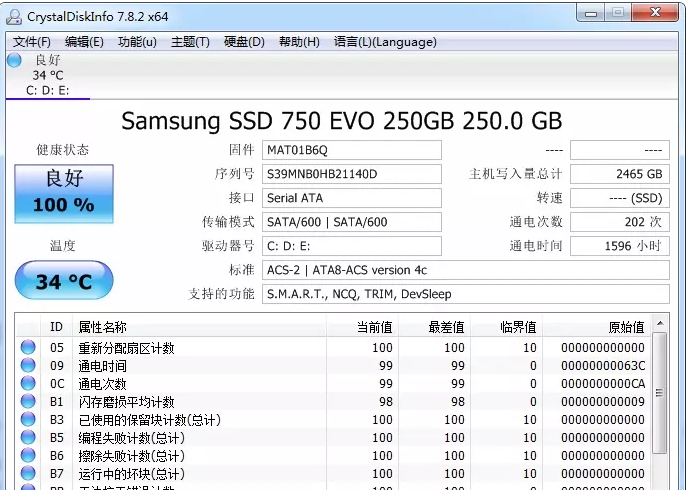Click the disk status orb above C: D: E:
687x490 pixels.
(14, 60)
